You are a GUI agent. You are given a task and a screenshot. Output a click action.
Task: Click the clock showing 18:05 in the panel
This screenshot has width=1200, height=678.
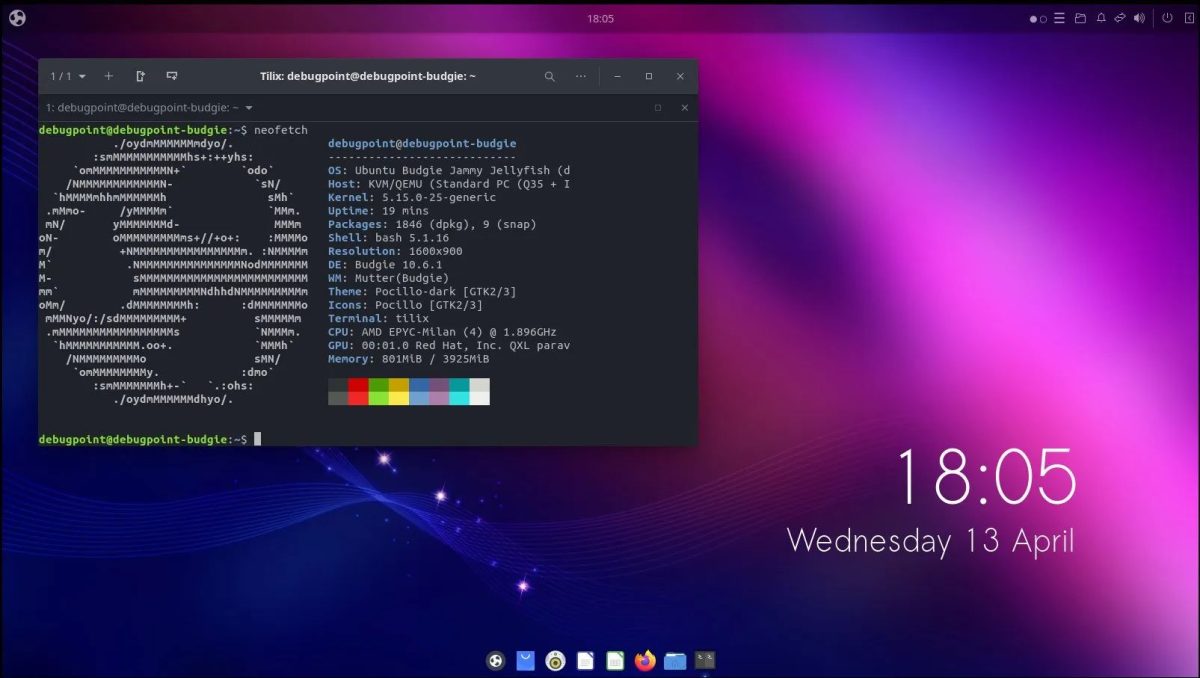click(x=600, y=18)
